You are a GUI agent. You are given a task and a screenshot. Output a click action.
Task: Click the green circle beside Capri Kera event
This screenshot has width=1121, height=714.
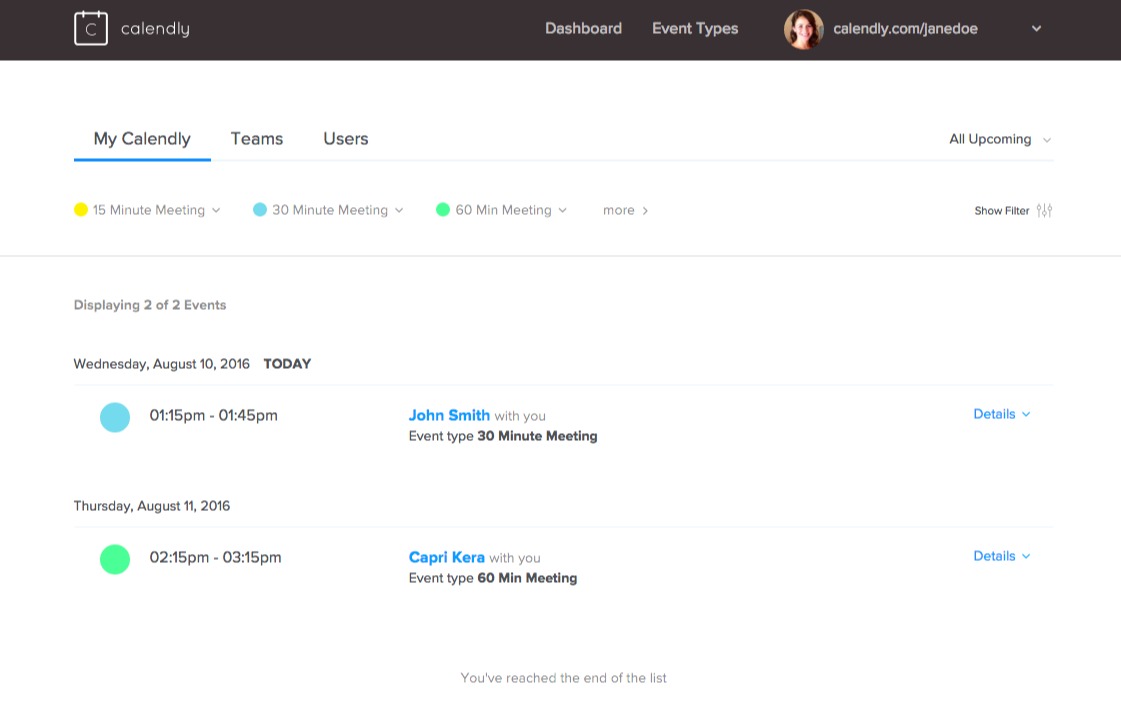115,559
